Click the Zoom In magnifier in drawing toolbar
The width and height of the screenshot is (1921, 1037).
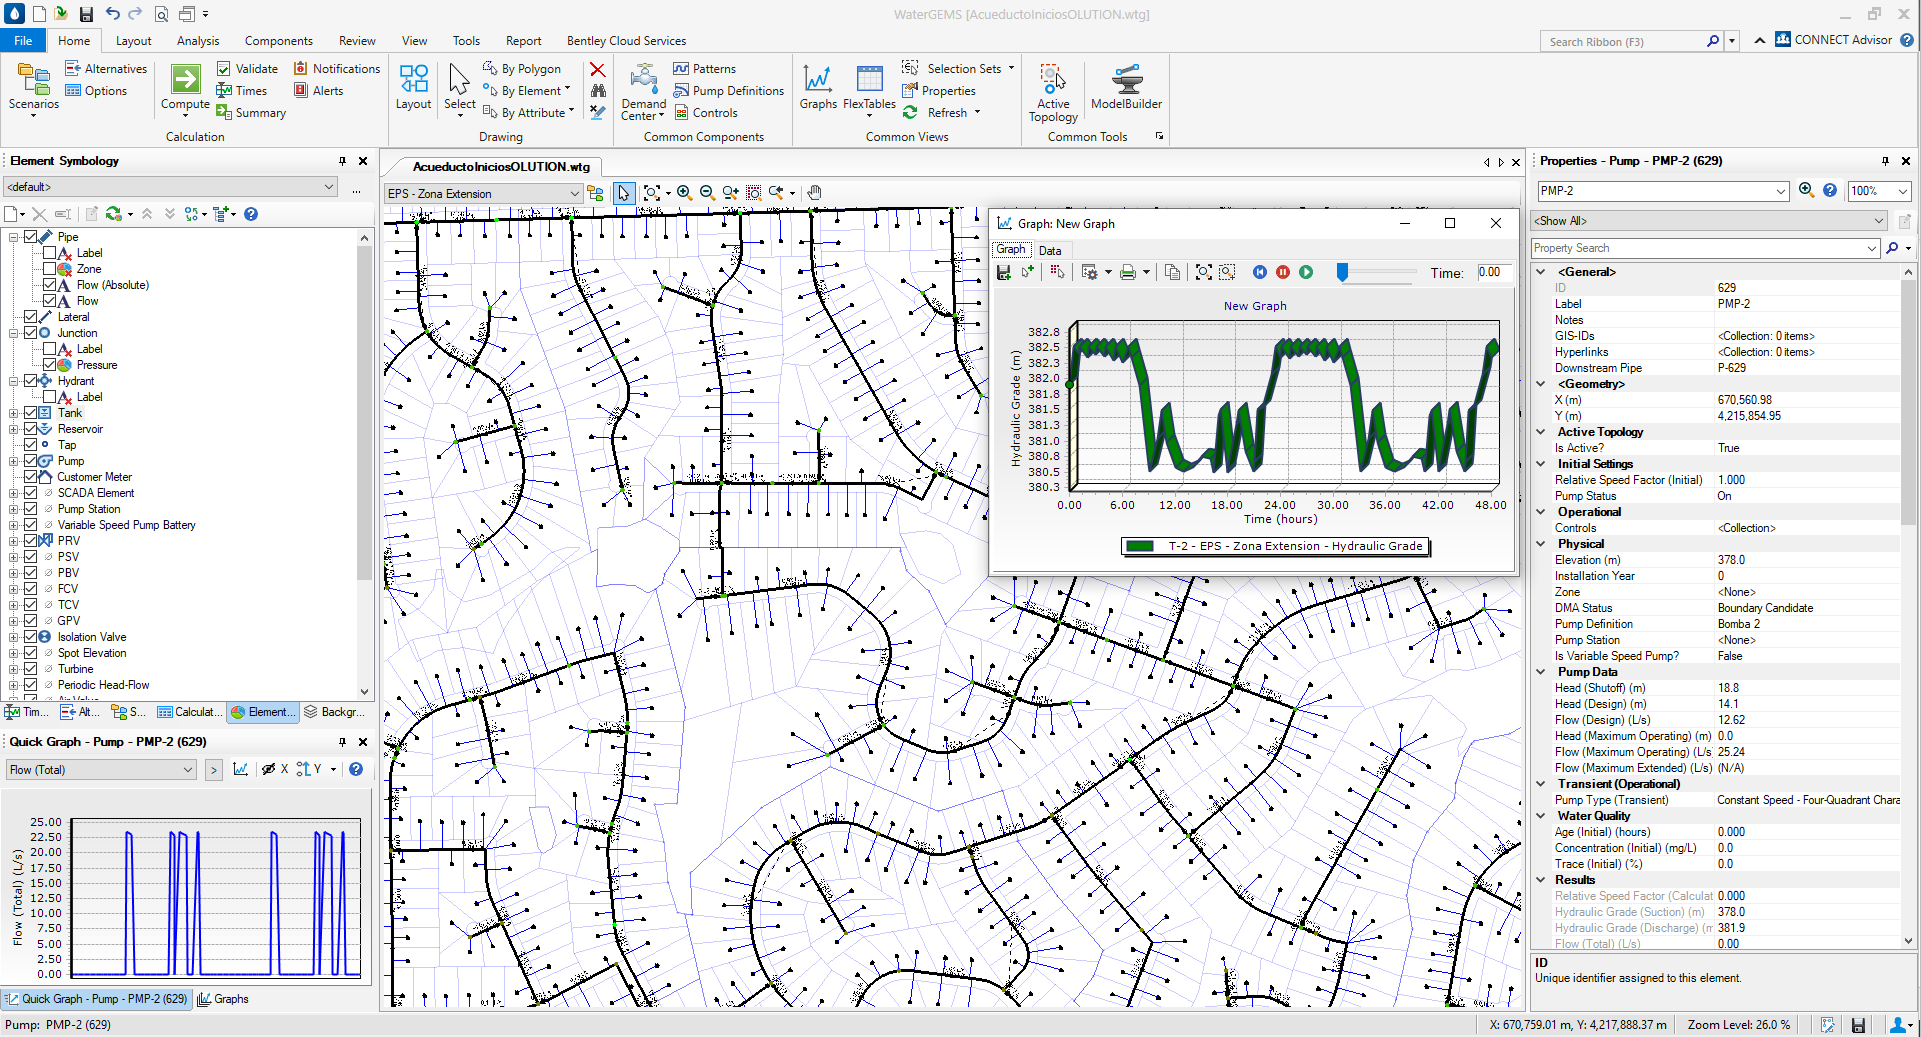click(684, 193)
